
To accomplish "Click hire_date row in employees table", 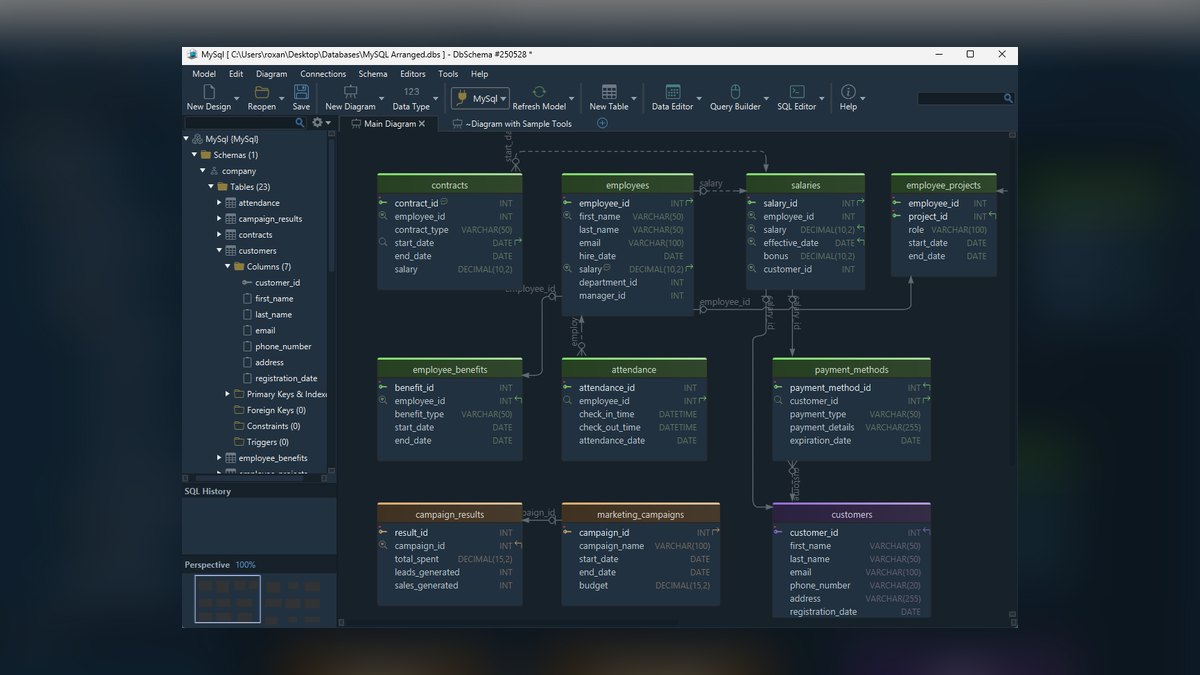I will point(627,256).
